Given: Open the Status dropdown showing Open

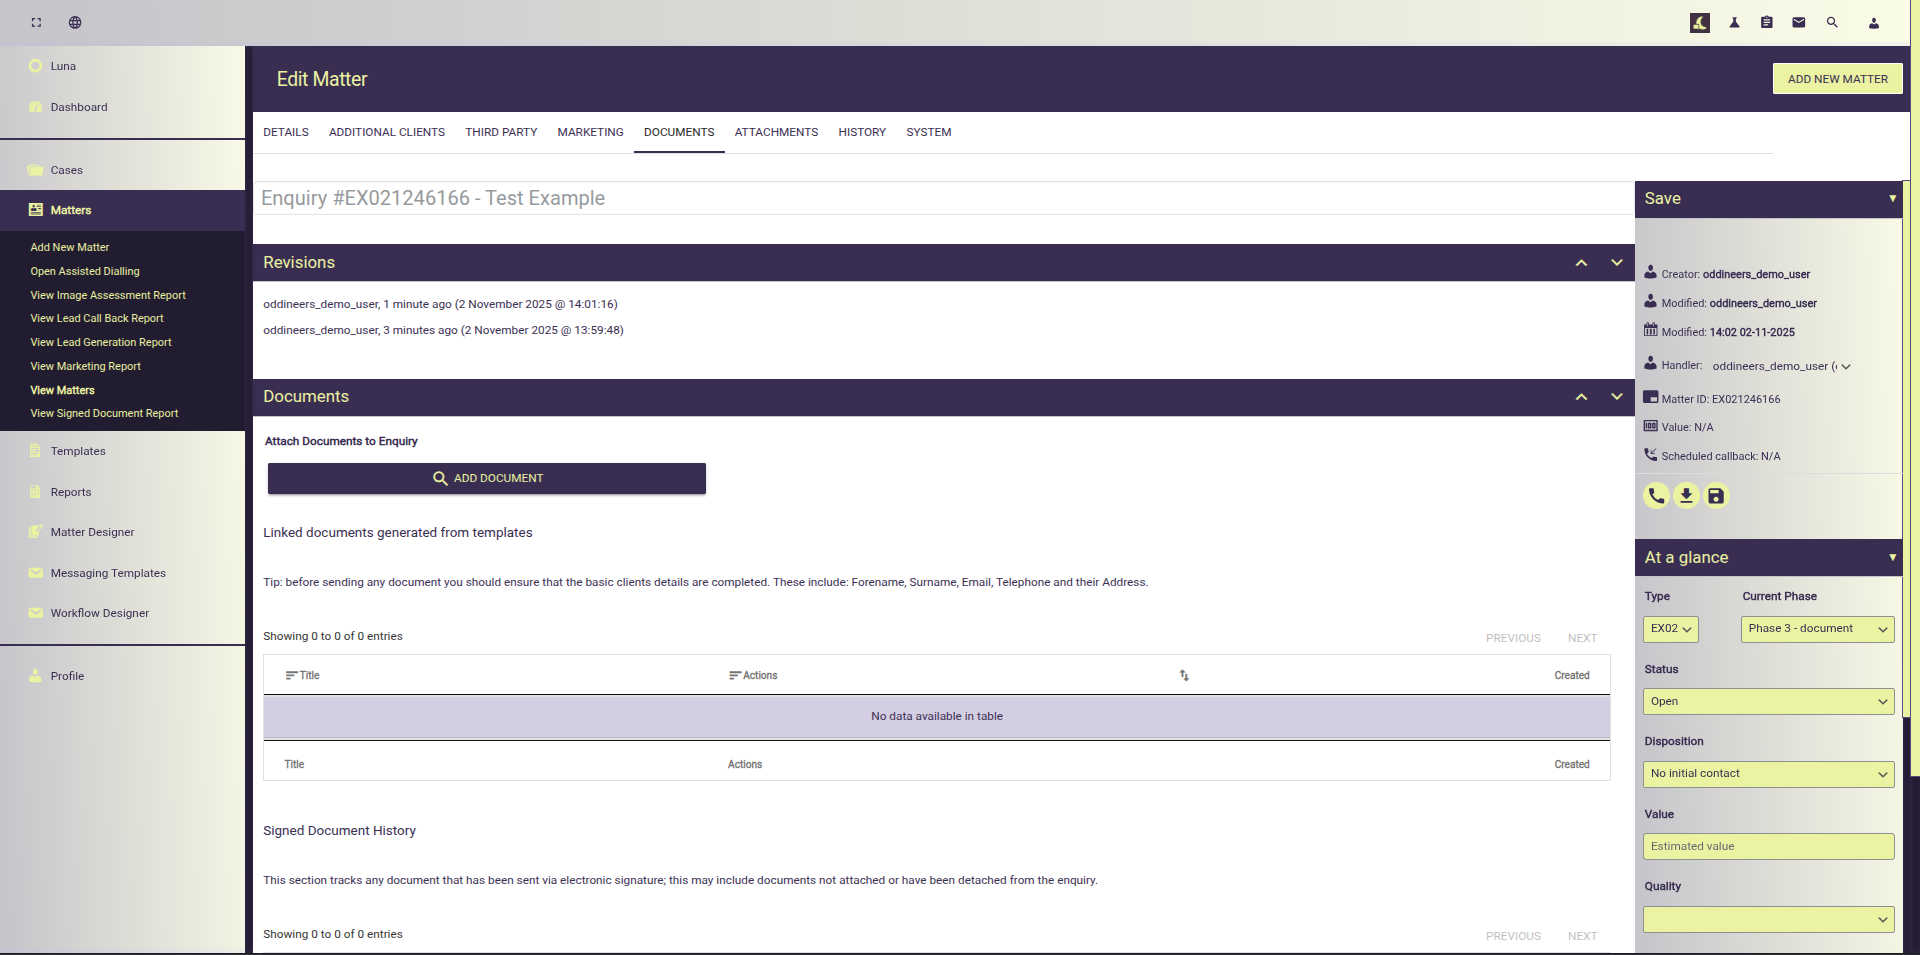Looking at the screenshot, I should pos(1768,702).
